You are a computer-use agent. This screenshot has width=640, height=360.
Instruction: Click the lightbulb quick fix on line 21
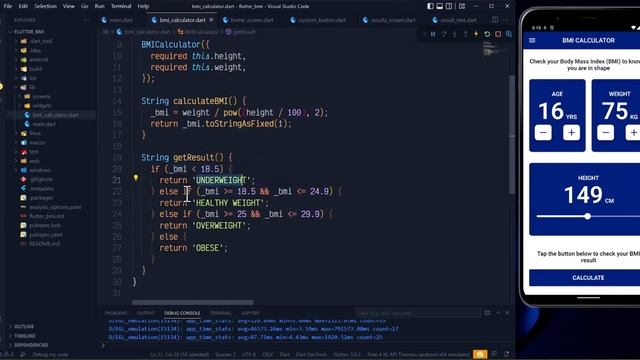click(136, 178)
